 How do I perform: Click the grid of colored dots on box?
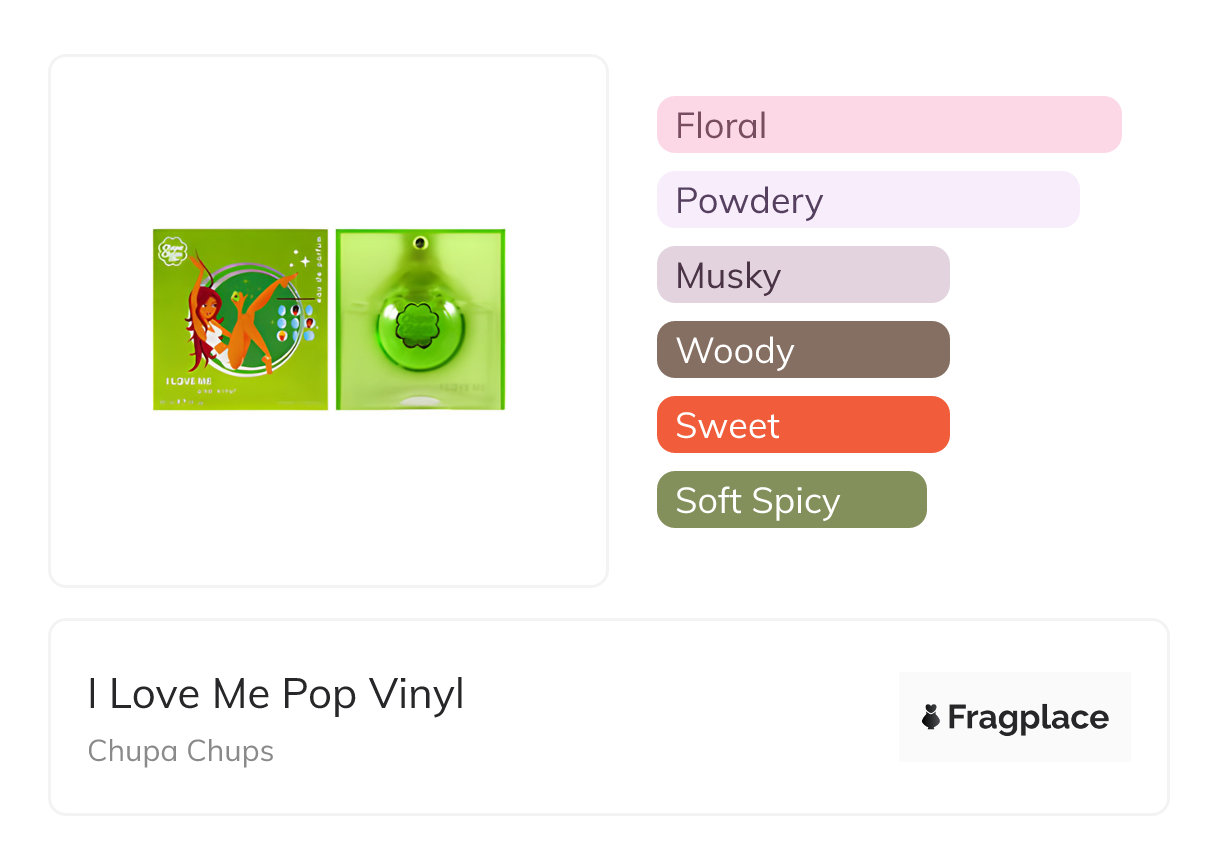(295, 323)
